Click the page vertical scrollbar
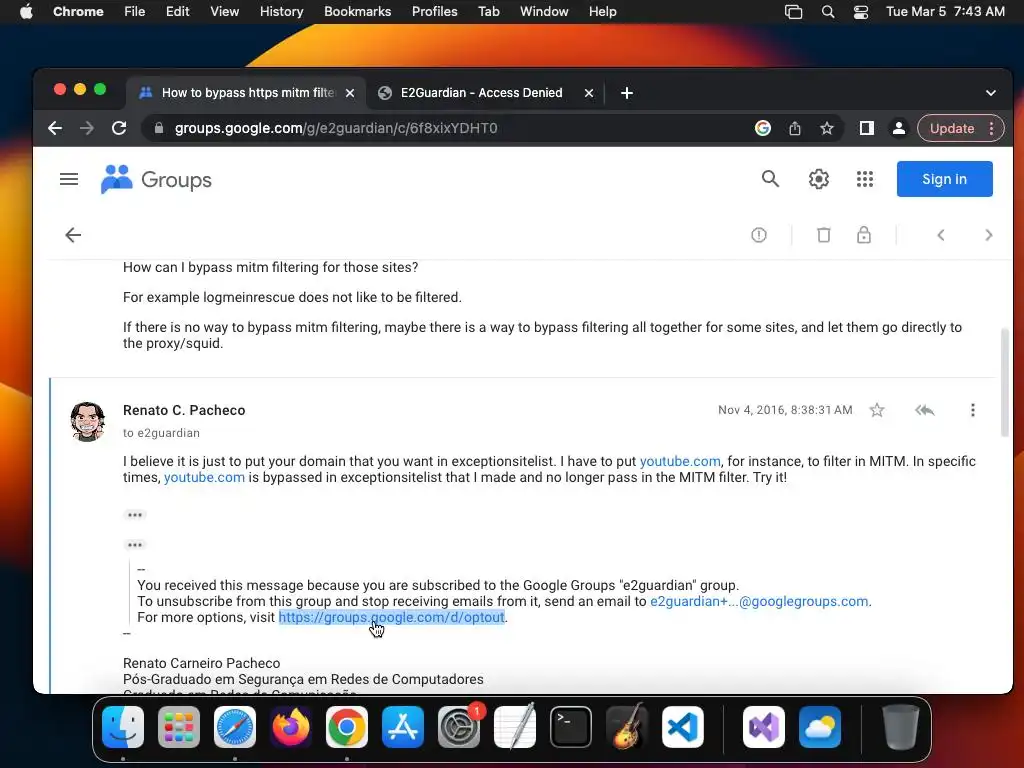 (x=1005, y=383)
